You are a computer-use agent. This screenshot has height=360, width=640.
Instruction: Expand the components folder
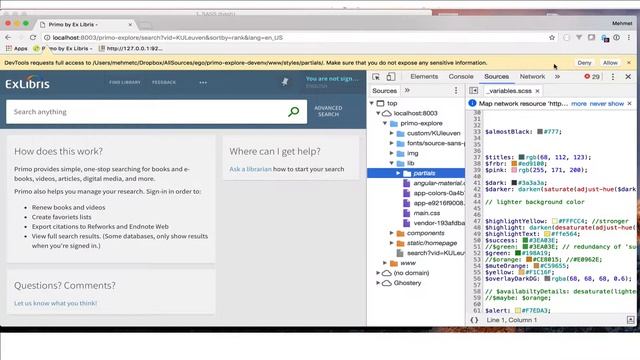pos(391,233)
